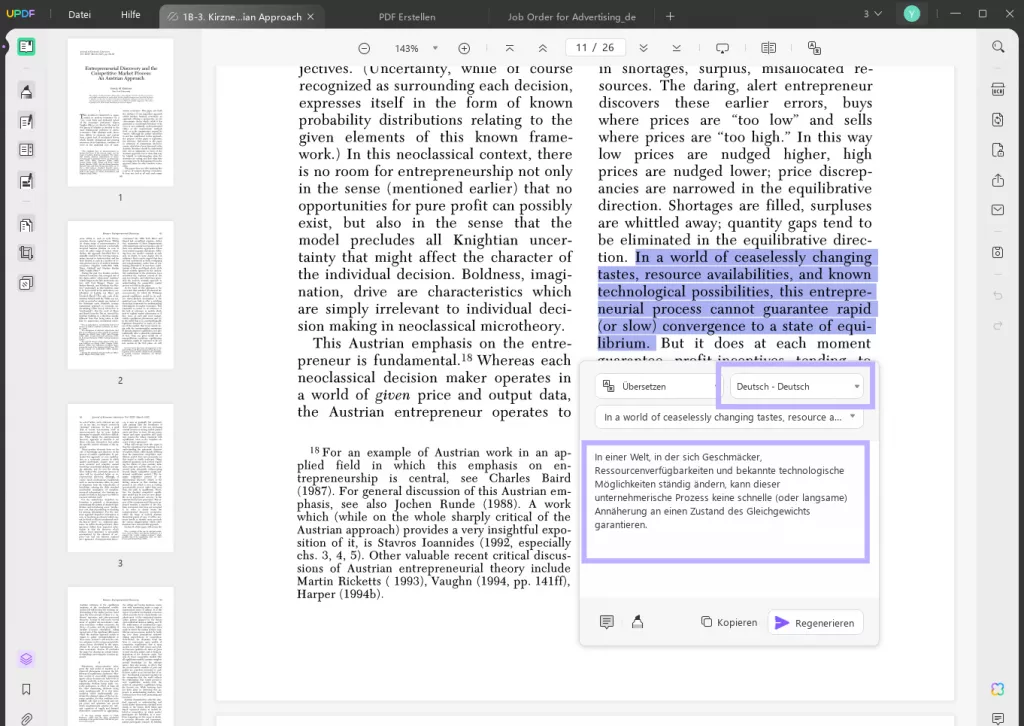Open the Crop pages tool
The width and height of the screenshot is (1024, 726).
click(26, 253)
